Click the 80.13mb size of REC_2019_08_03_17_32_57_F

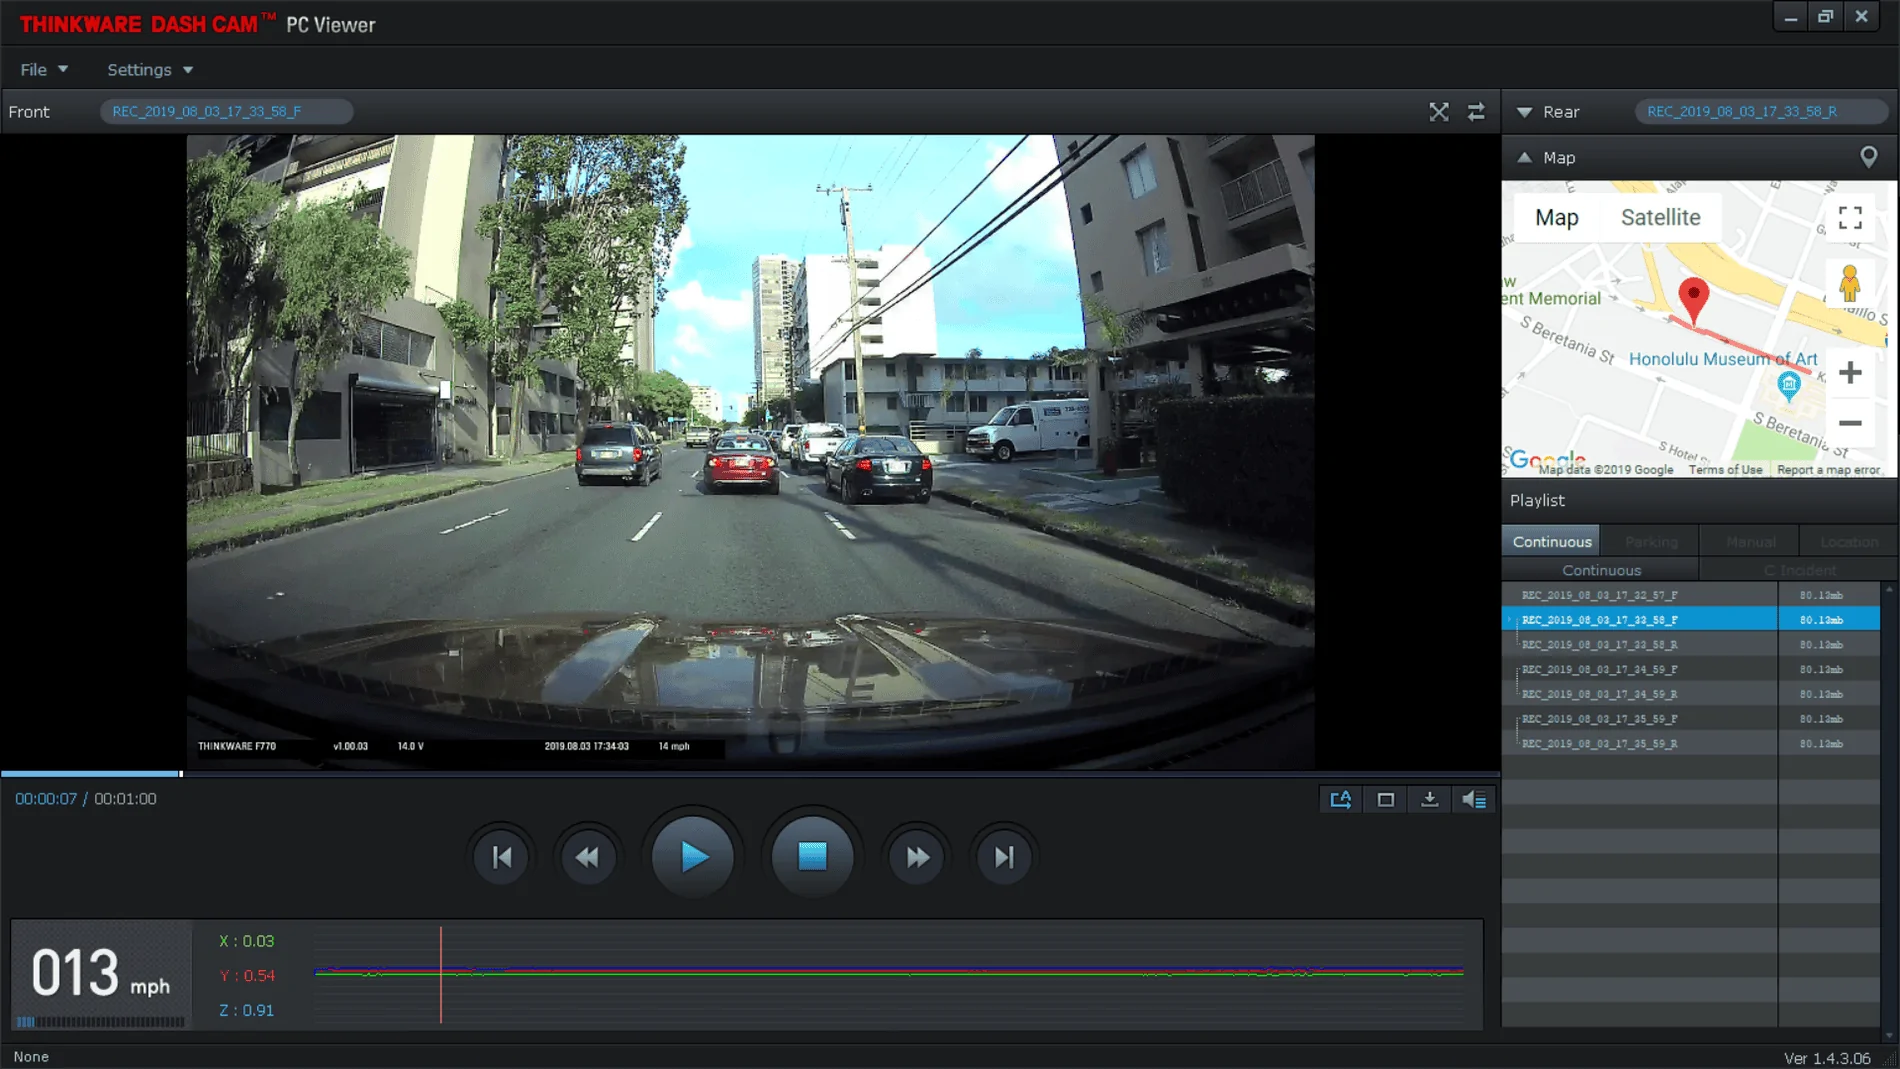pyautogui.click(x=1821, y=595)
